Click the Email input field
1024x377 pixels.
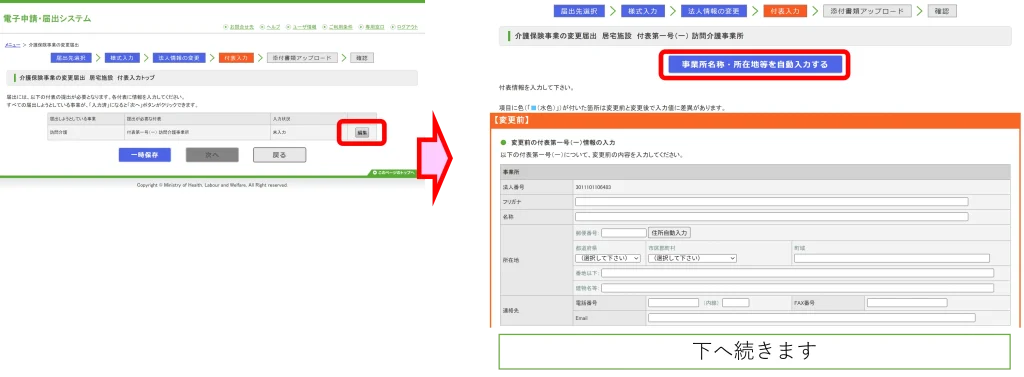tap(812, 318)
